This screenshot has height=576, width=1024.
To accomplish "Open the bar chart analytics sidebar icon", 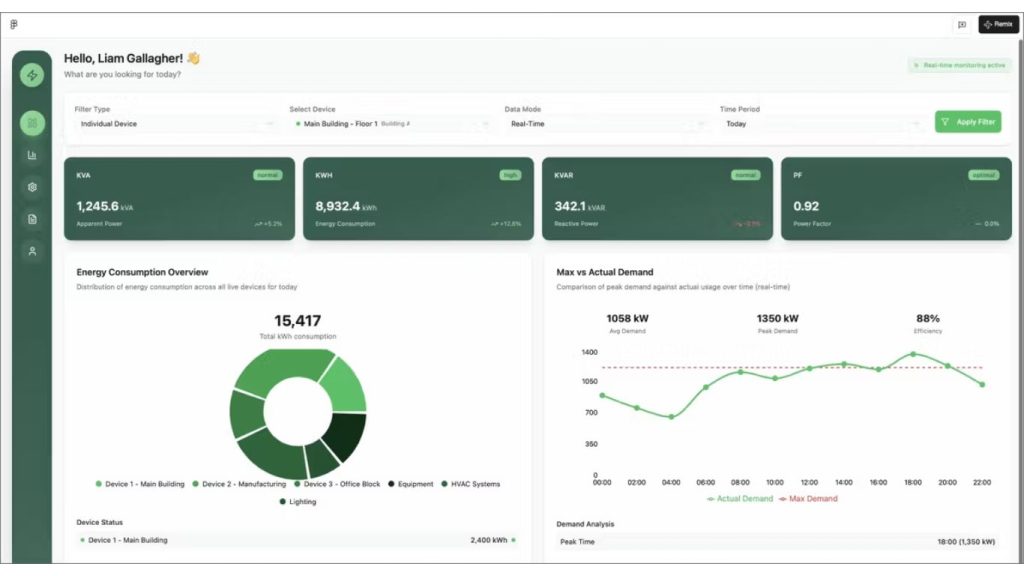I will coord(32,155).
